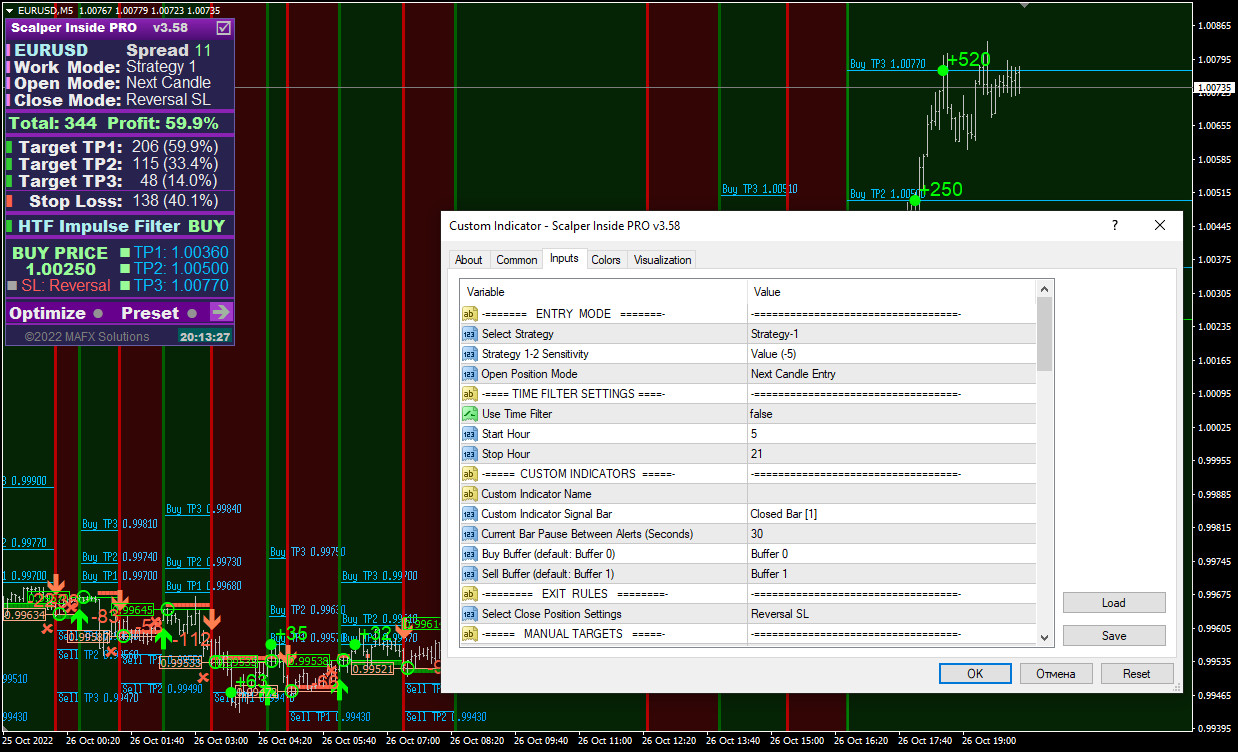This screenshot has height=752, width=1238.
Task: Click the icon beside Open Position Mode
Action: pyautogui.click(x=469, y=374)
